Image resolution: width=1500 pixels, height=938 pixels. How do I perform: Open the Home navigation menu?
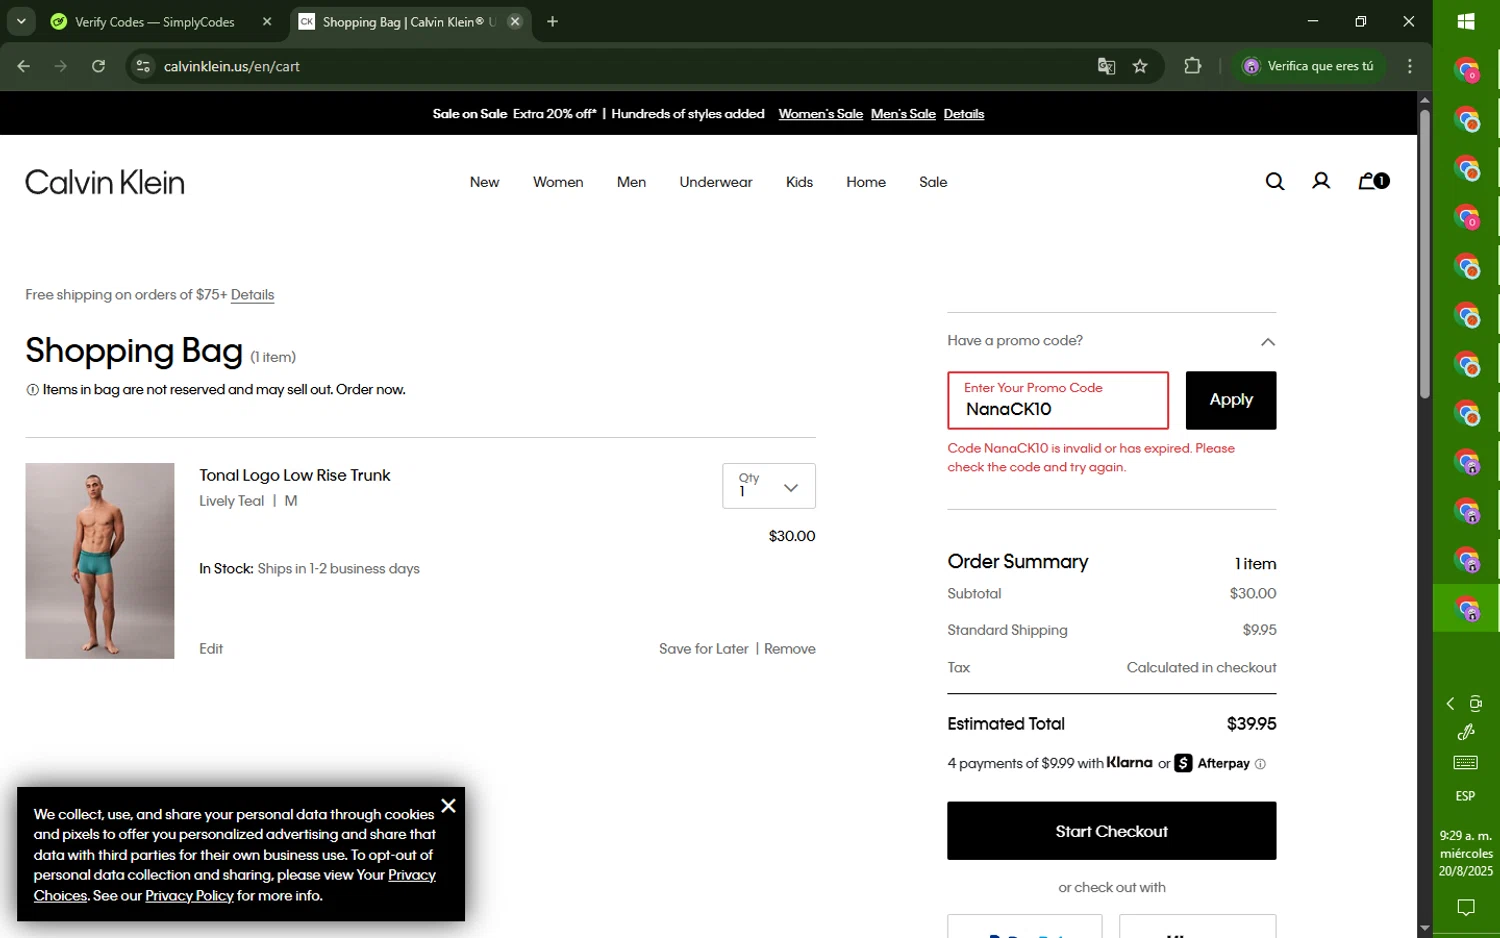[866, 182]
